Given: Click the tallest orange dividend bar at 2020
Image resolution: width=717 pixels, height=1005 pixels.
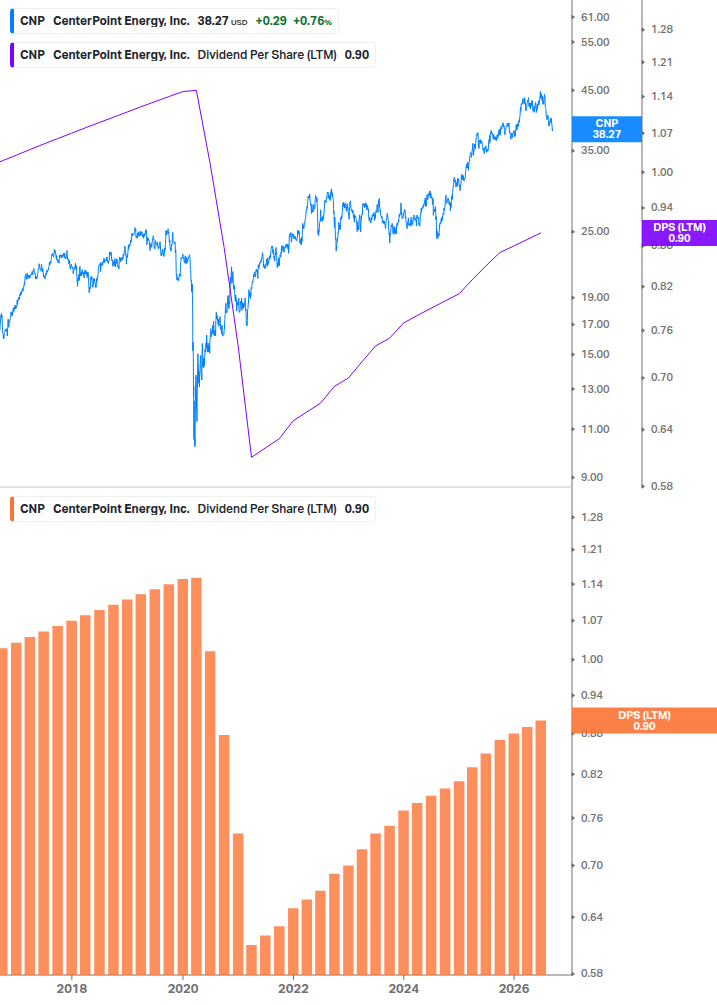Looking at the screenshot, I should (197, 776).
